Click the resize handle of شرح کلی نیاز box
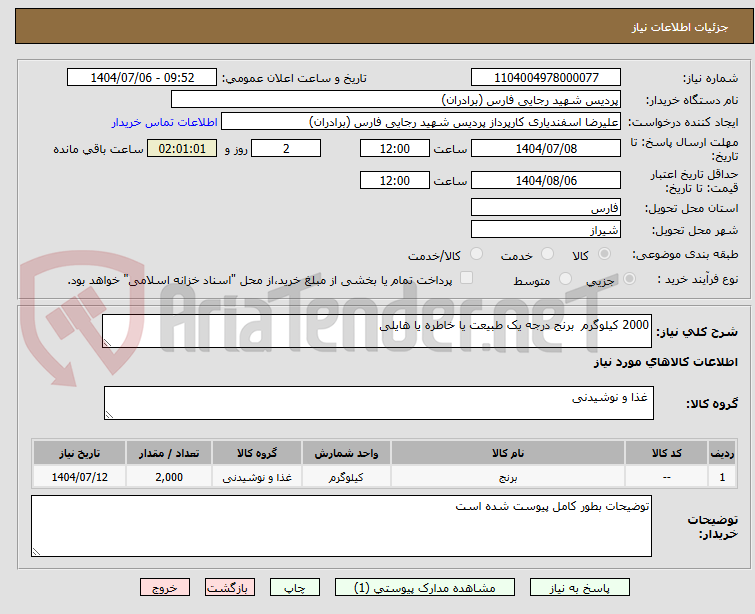Viewport: 755px width, 614px height. click(x=107, y=342)
